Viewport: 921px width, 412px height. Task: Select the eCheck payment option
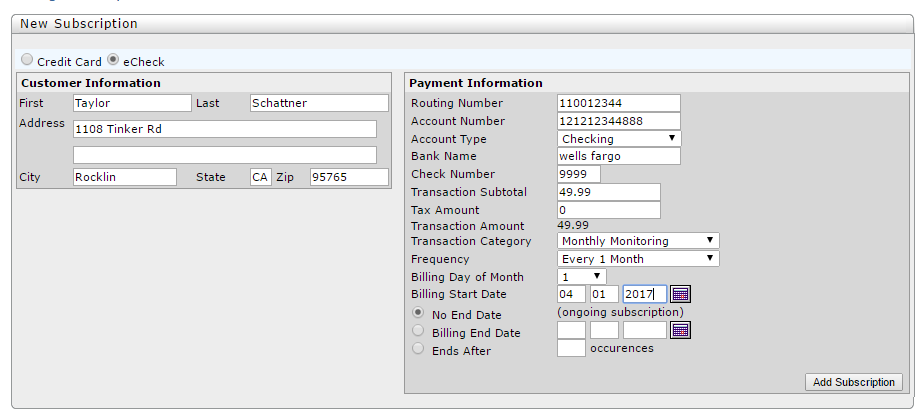pyautogui.click(x=113, y=60)
